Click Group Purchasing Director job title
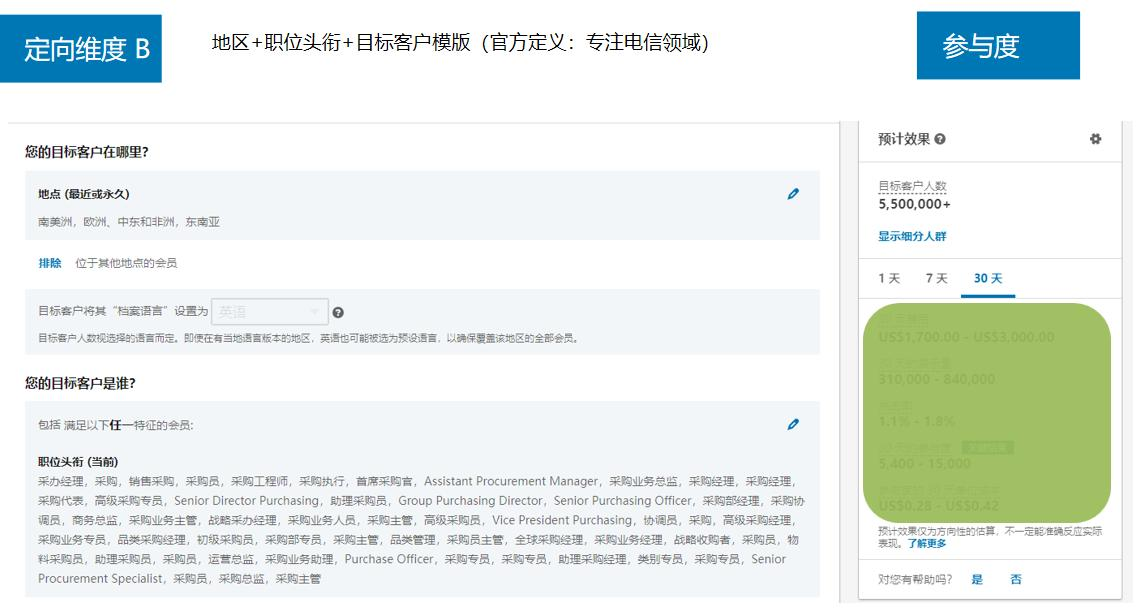Viewport: 1142px width, 612px height. [470, 501]
